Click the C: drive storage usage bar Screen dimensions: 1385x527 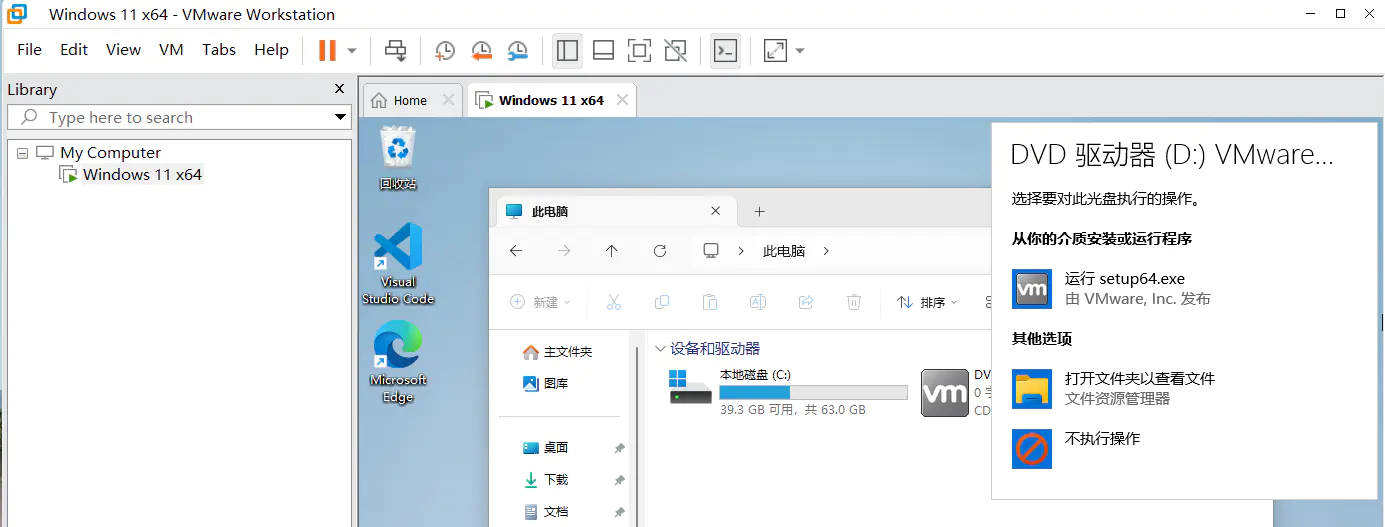pyautogui.click(x=814, y=392)
